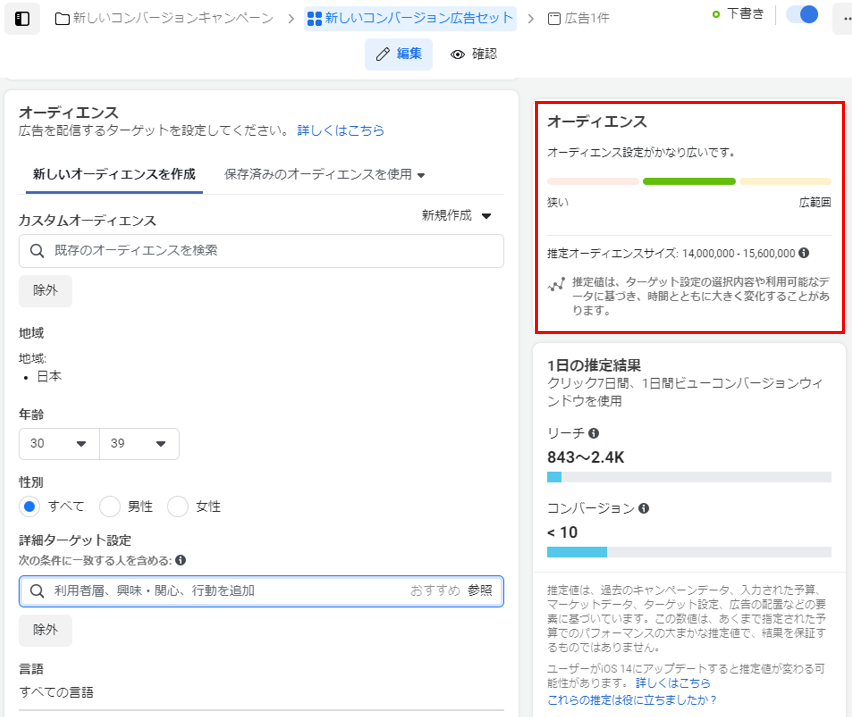Click the info icon beside 推定オーディエンスサイズ
852x717 pixels.
(804, 253)
